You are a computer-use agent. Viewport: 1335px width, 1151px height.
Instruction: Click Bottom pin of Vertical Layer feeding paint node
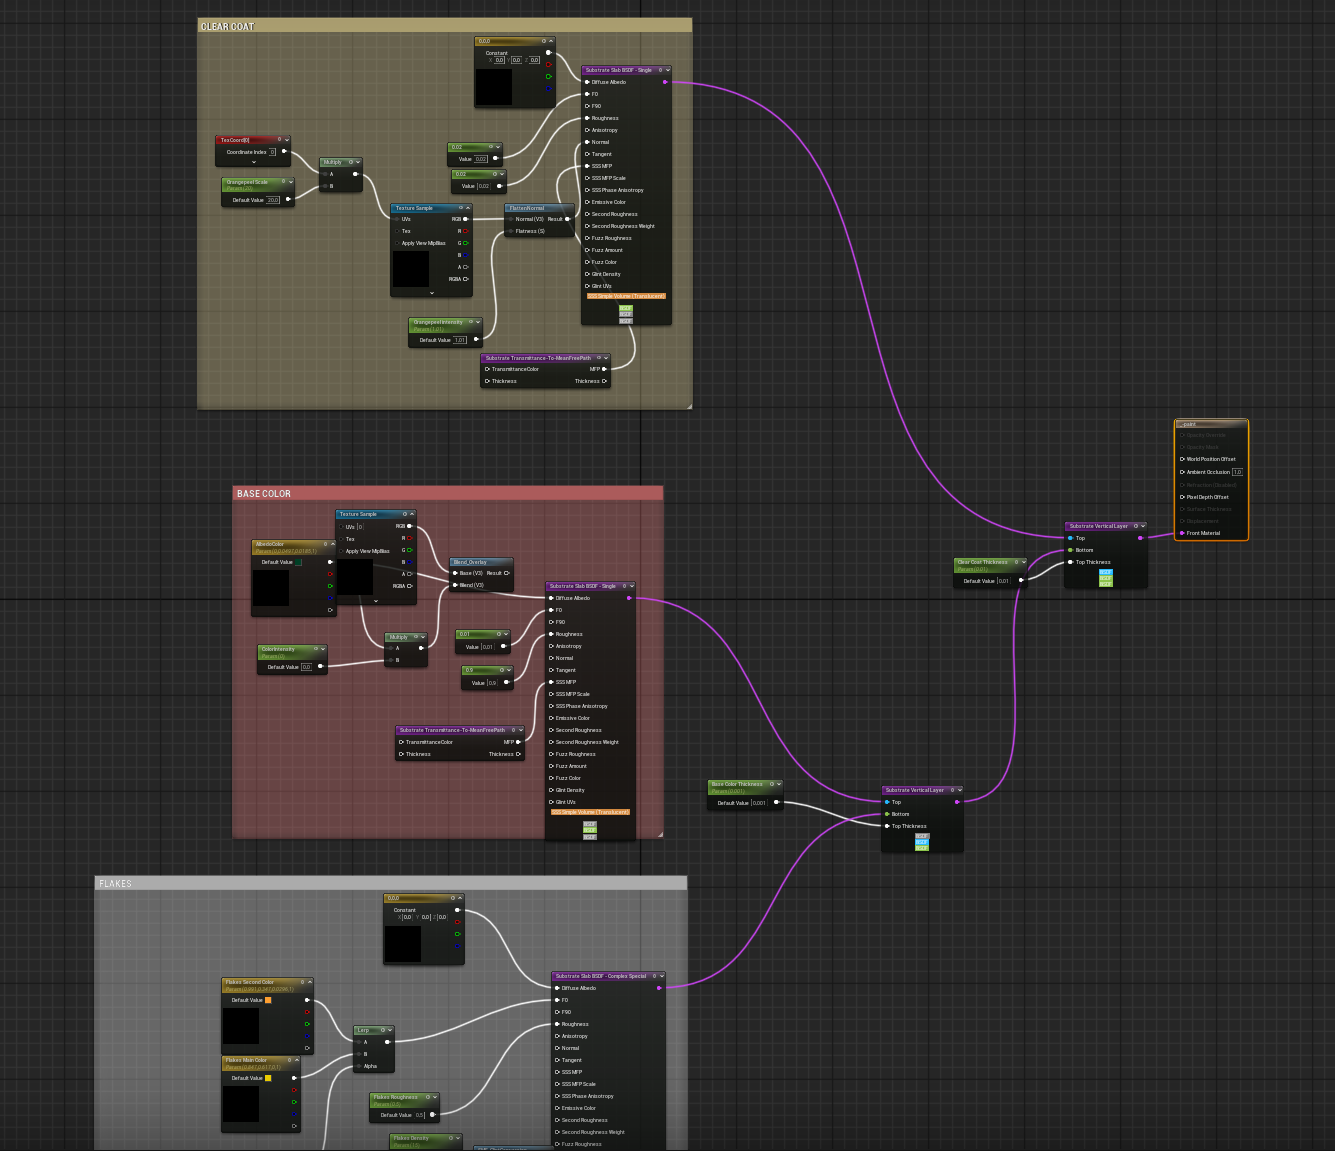[x=1070, y=550]
